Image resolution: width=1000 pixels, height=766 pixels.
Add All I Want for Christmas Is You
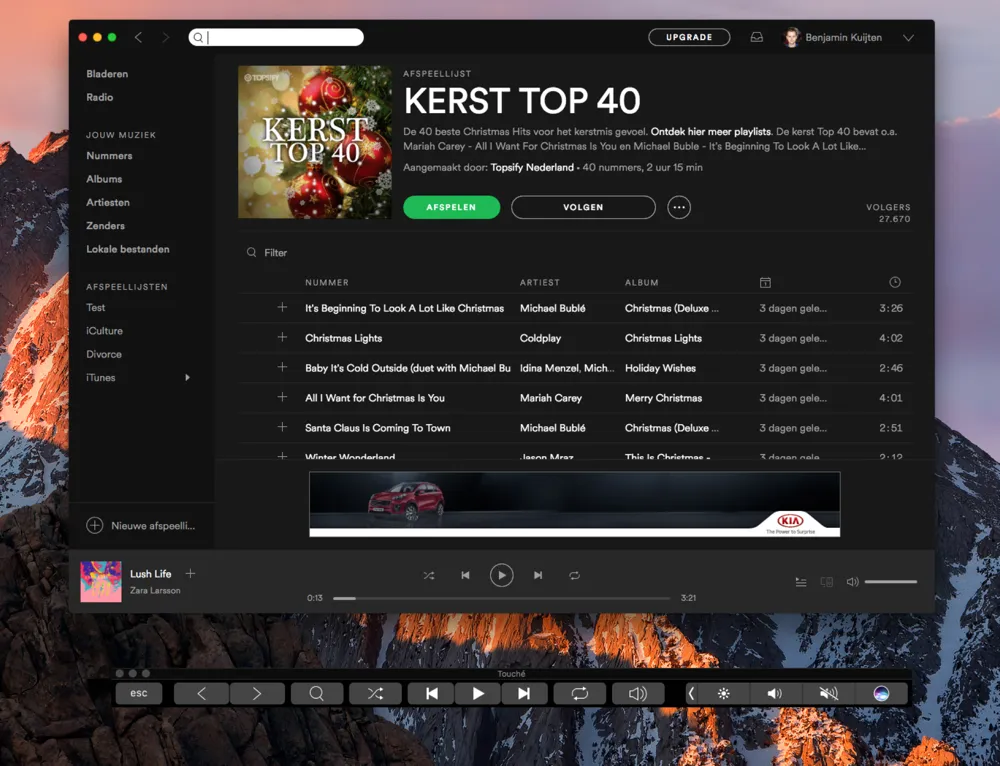tap(282, 397)
